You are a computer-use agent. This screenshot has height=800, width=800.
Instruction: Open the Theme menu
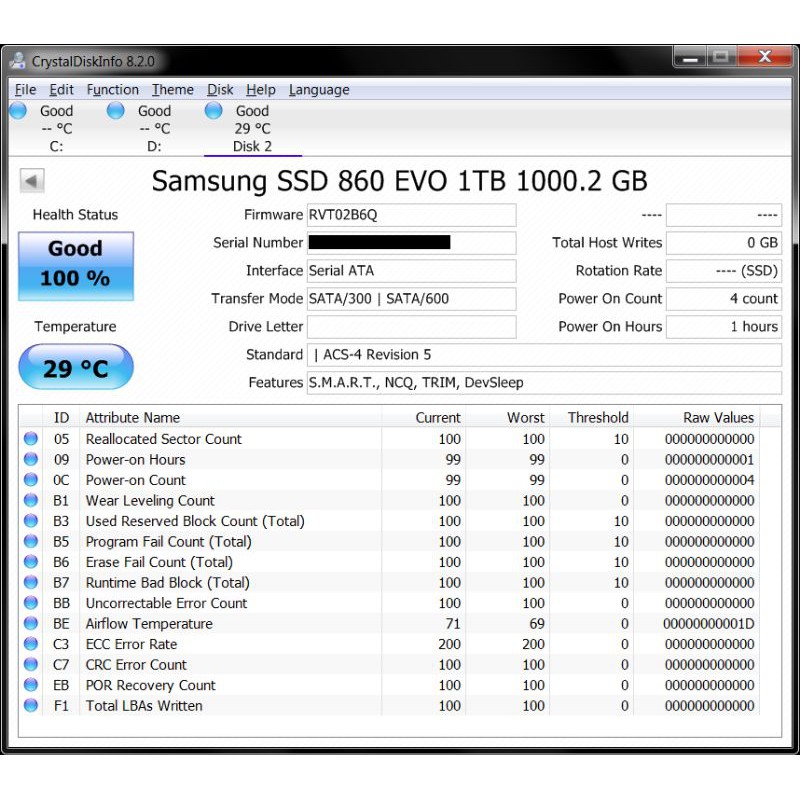pyautogui.click(x=172, y=90)
